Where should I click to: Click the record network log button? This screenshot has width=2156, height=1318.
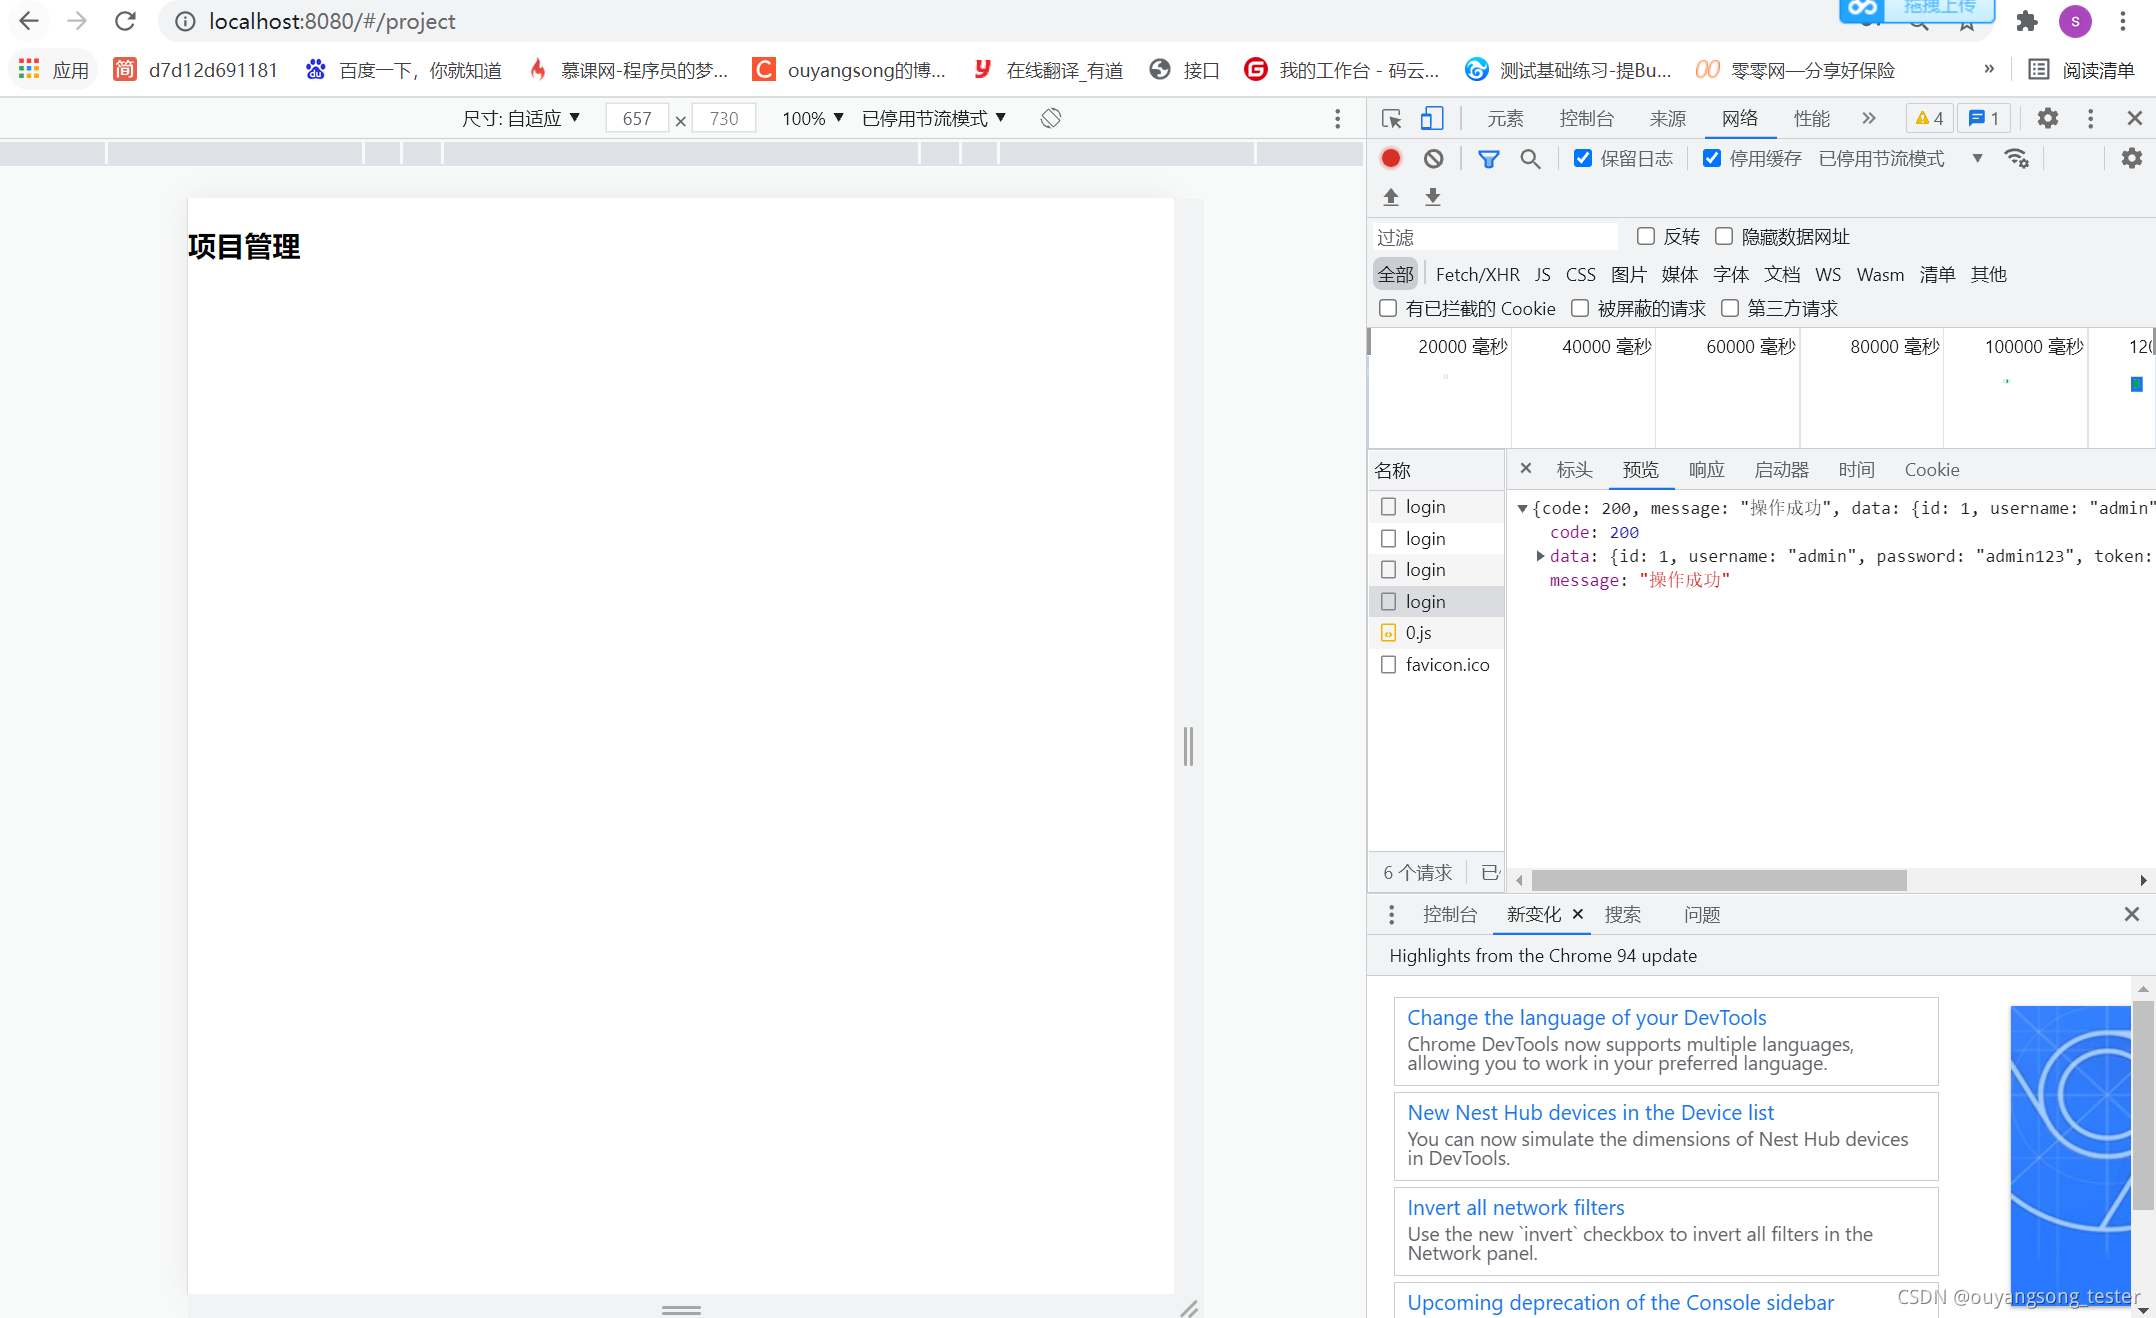(x=1390, y=158)
